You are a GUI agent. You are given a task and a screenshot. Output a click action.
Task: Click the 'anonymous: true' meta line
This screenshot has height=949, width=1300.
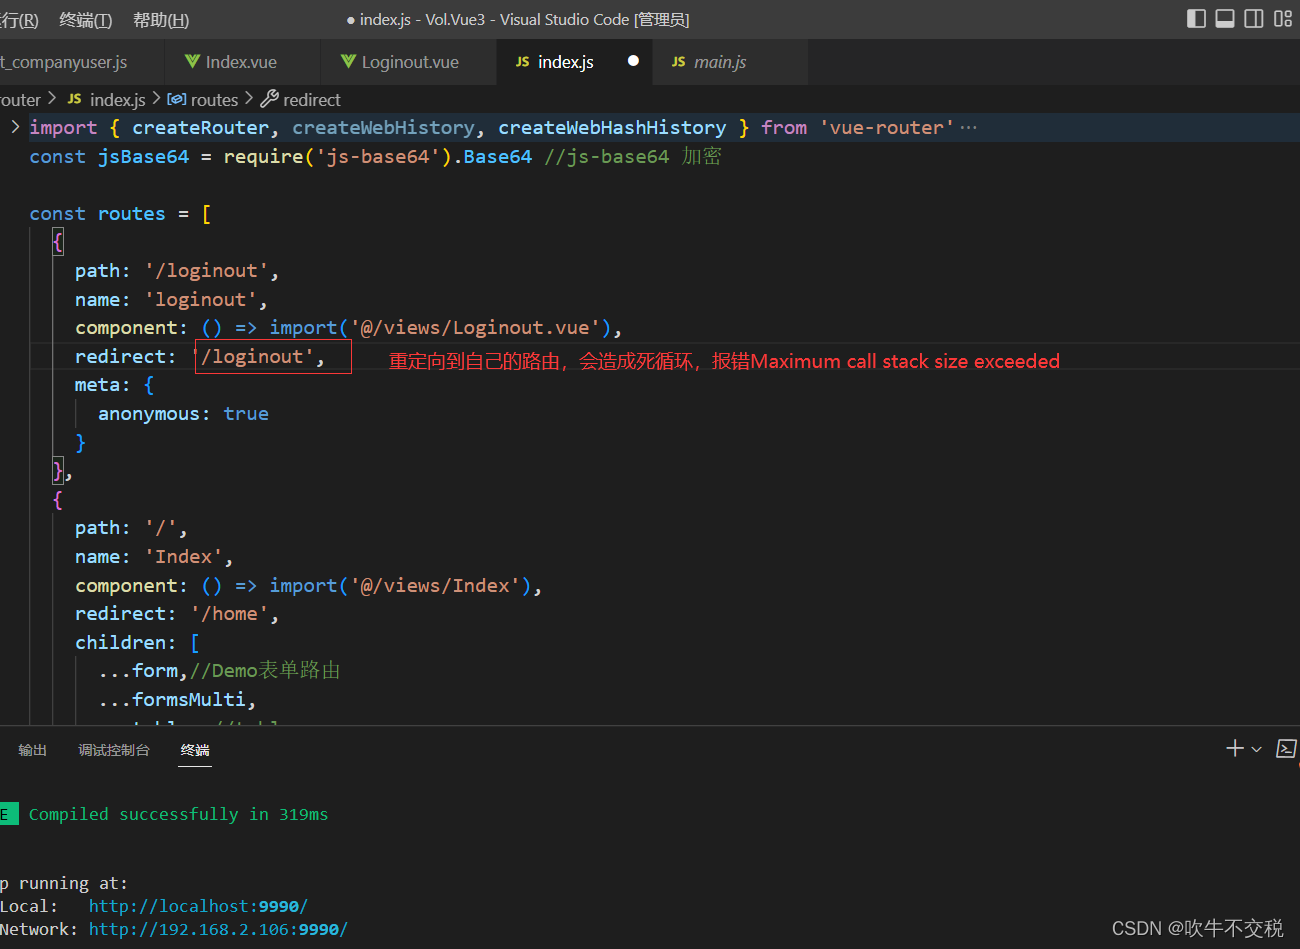183,414
